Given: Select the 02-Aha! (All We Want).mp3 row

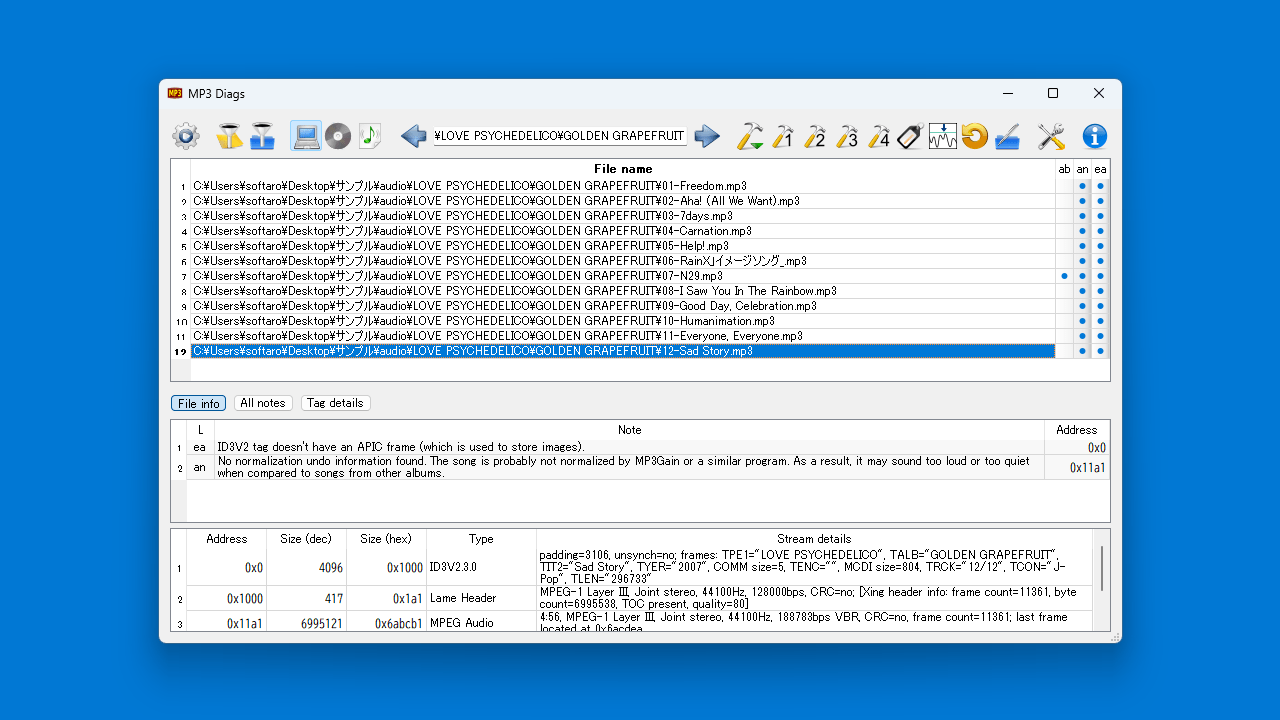Looking at the screenshot, I should coord(623,201).
